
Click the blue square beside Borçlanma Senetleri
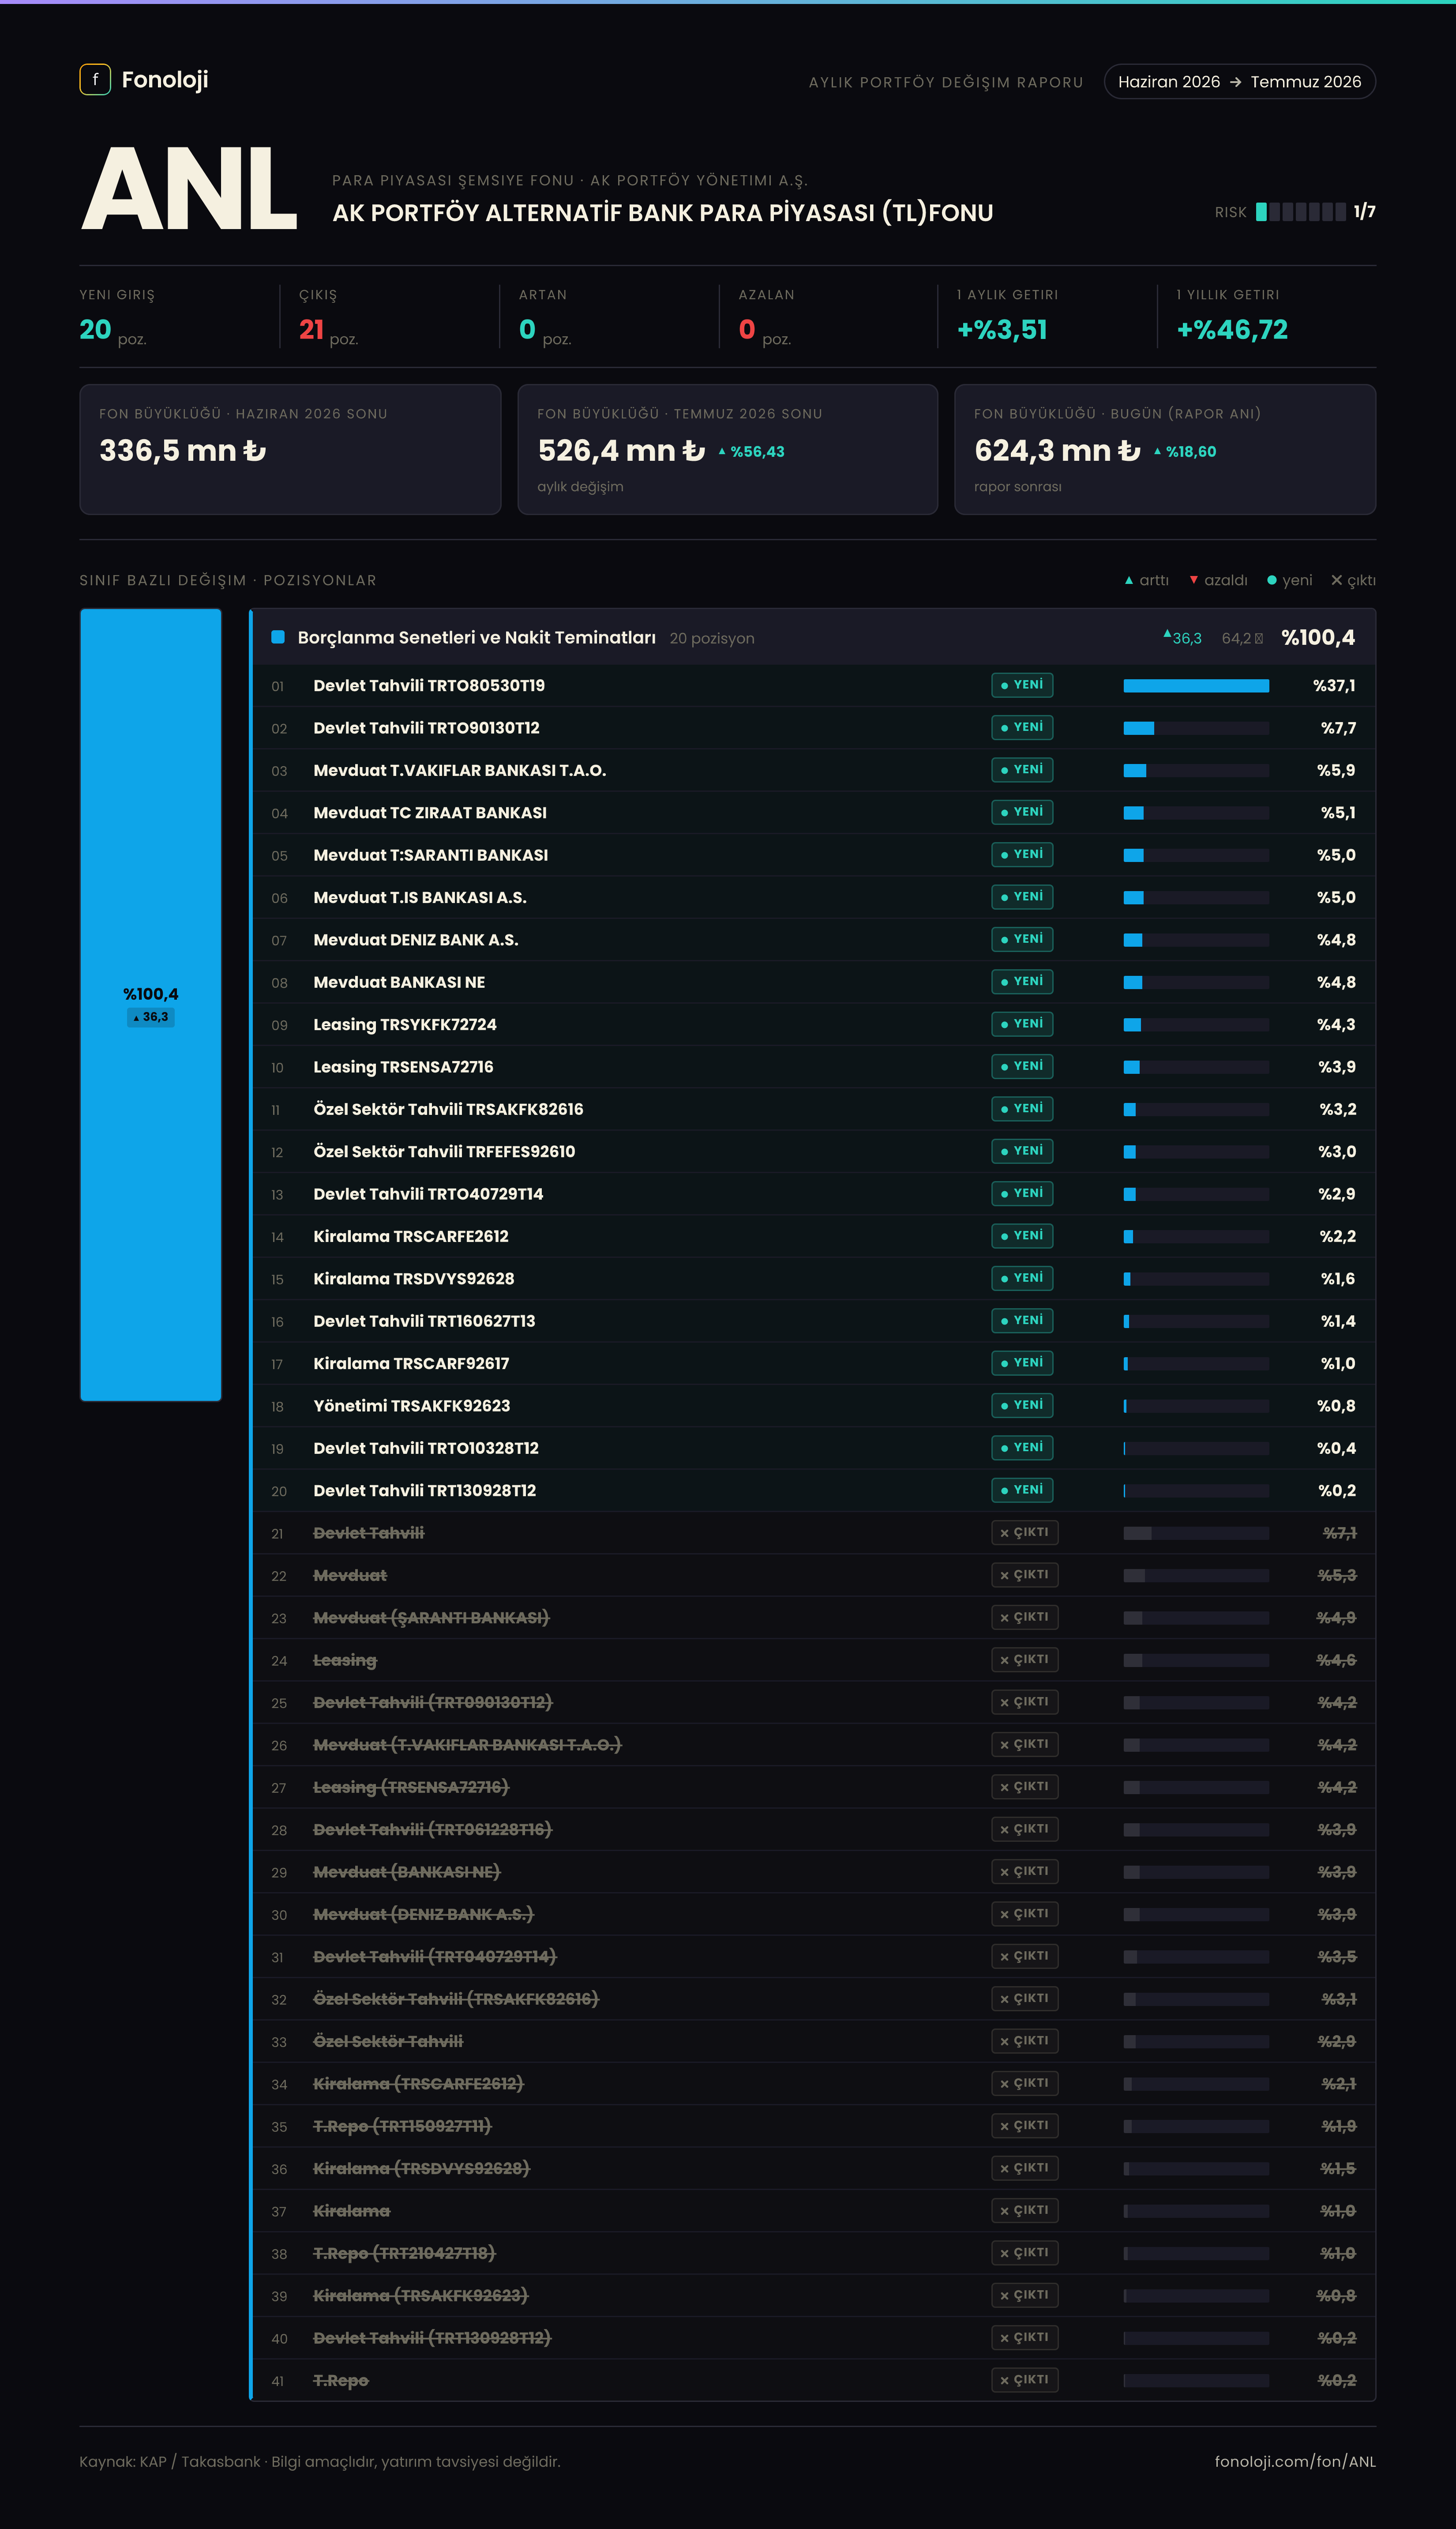pyautogui.click(x=278, y=637)
